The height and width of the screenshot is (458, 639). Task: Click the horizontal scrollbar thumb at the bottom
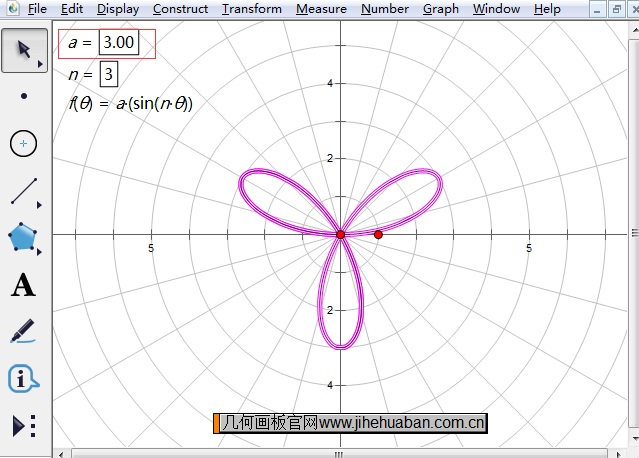(x=339, y=454)
